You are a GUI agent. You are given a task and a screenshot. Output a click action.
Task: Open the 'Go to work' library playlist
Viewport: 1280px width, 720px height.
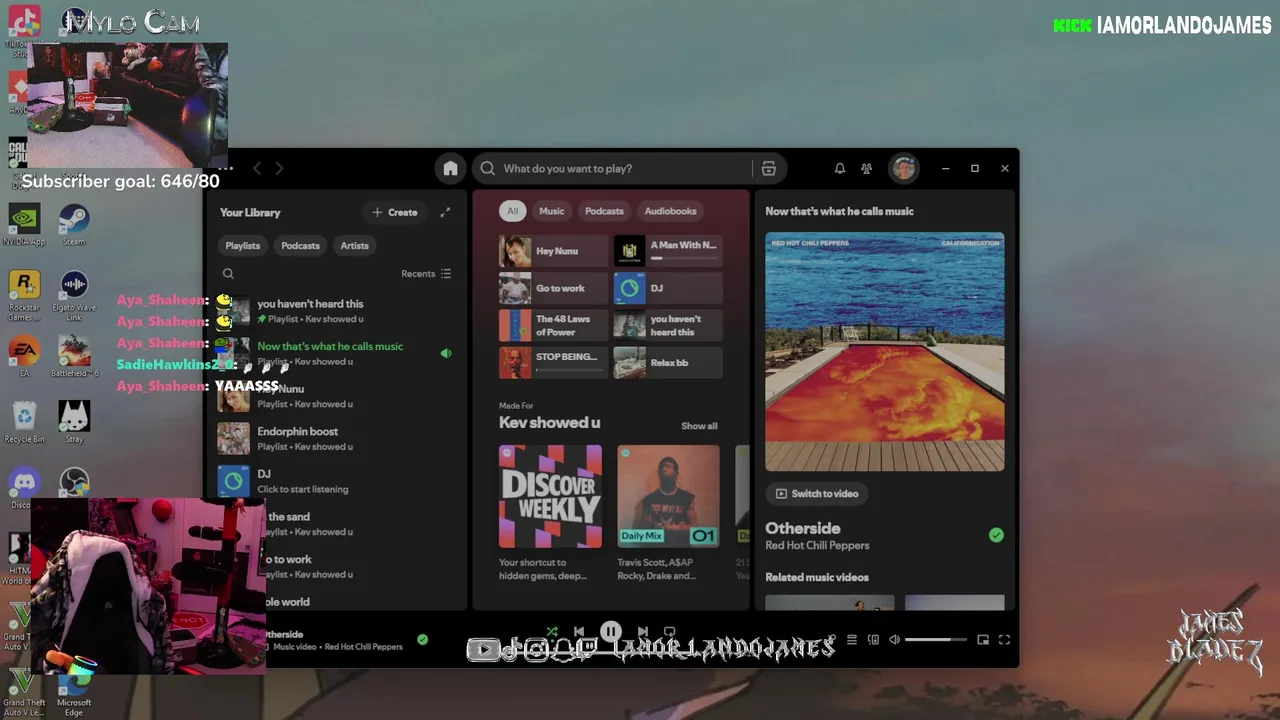(x=335, y=566)
